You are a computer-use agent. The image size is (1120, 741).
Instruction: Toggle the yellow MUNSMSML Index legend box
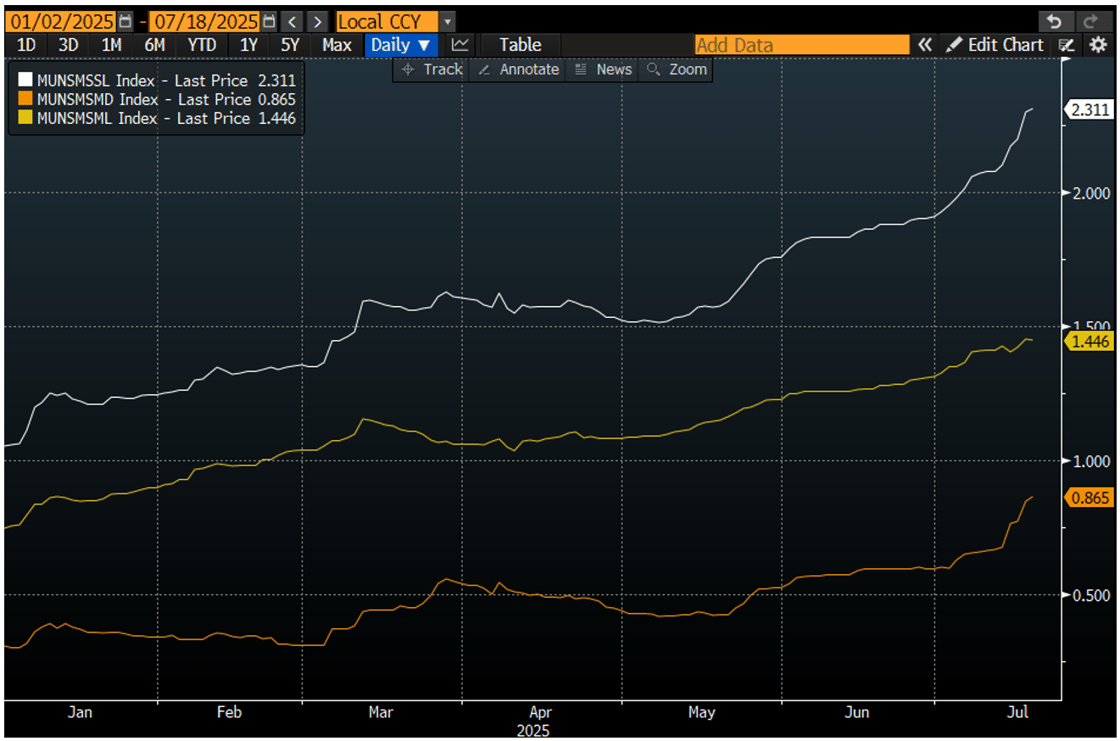click(x=25, y=118)
